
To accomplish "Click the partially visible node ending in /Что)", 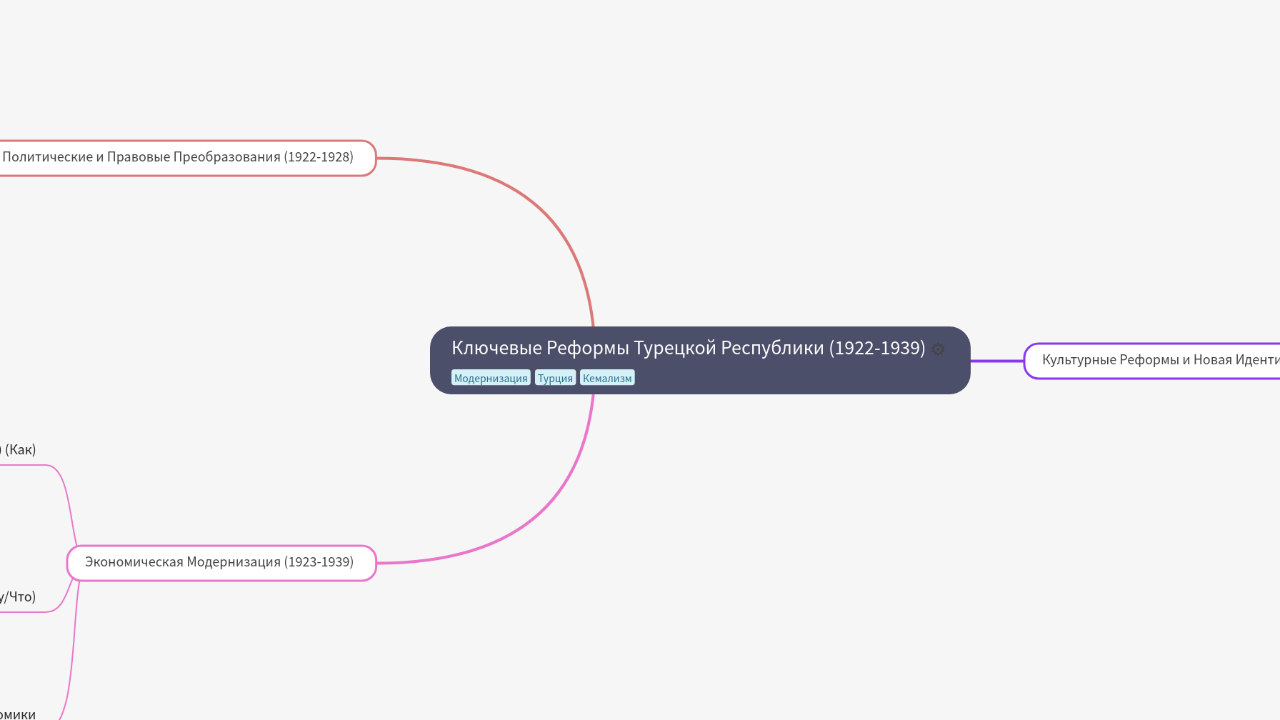I will coord(18,598).
